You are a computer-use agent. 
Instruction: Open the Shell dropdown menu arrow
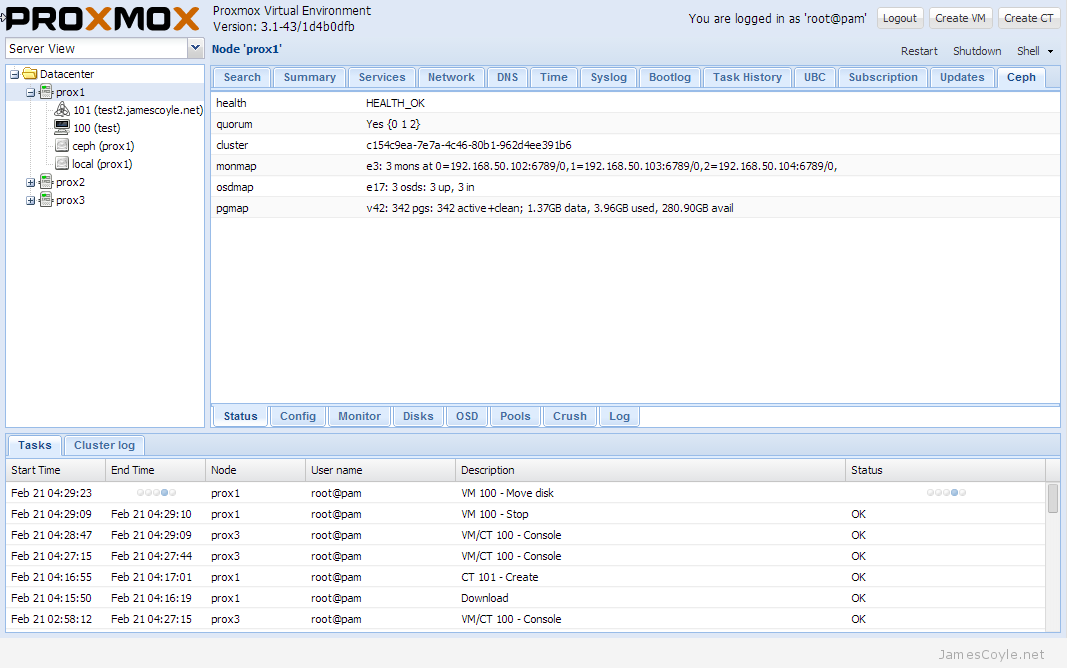point(1050,51)
